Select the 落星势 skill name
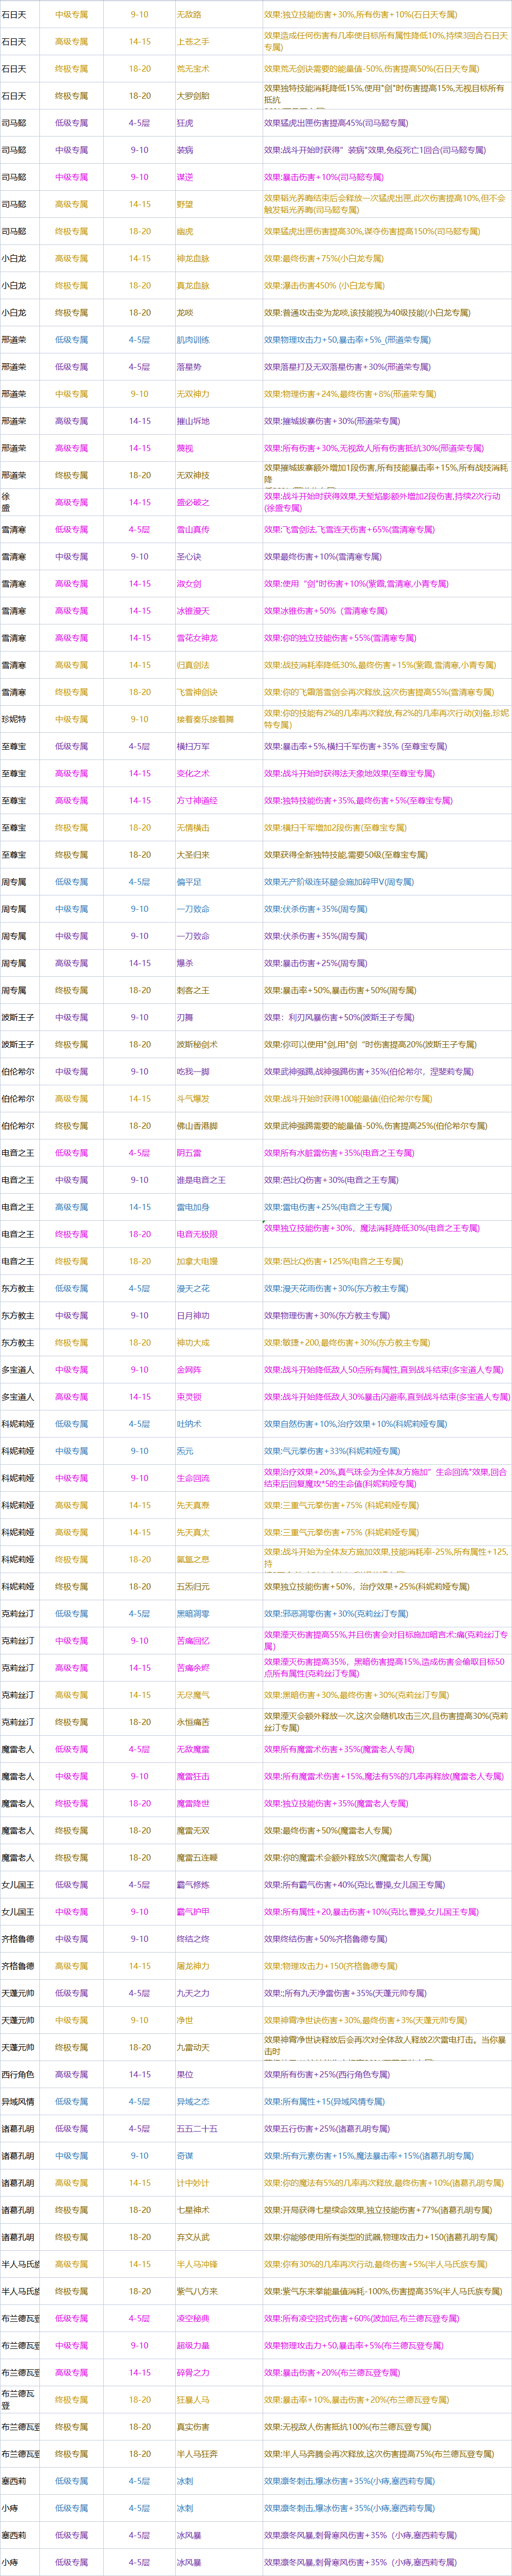Image resolution: width=512 pixels, height=2576 pixels. [x=189, y=367]
